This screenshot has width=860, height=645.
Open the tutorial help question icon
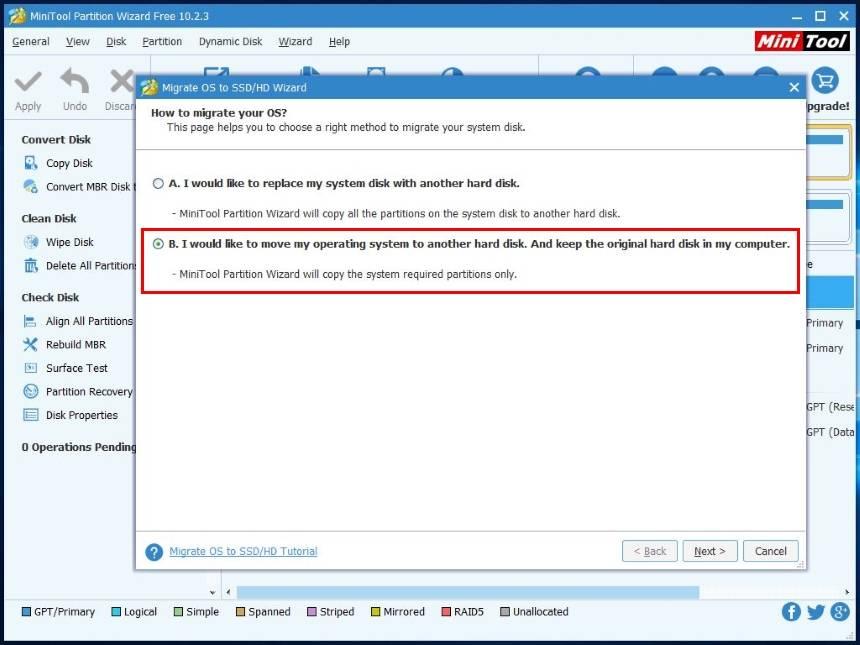(154, 552)
